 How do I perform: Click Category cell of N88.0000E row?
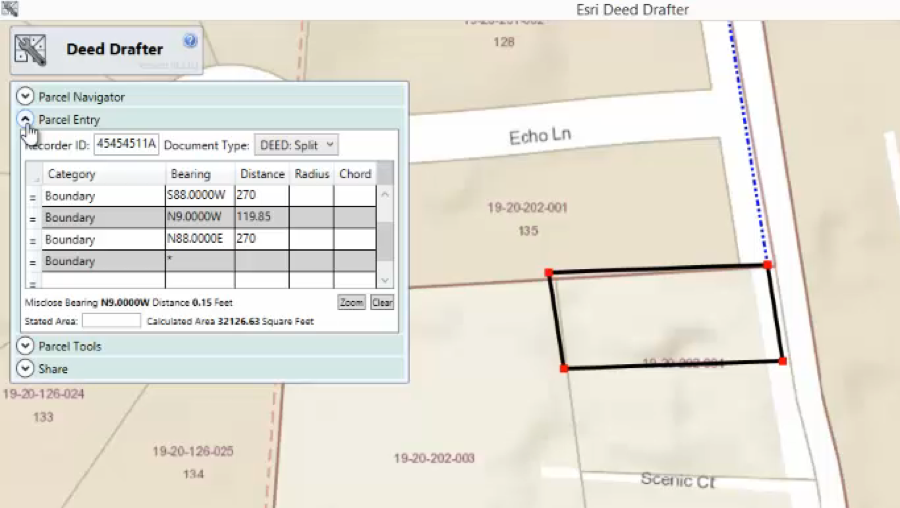click(103, 239)
